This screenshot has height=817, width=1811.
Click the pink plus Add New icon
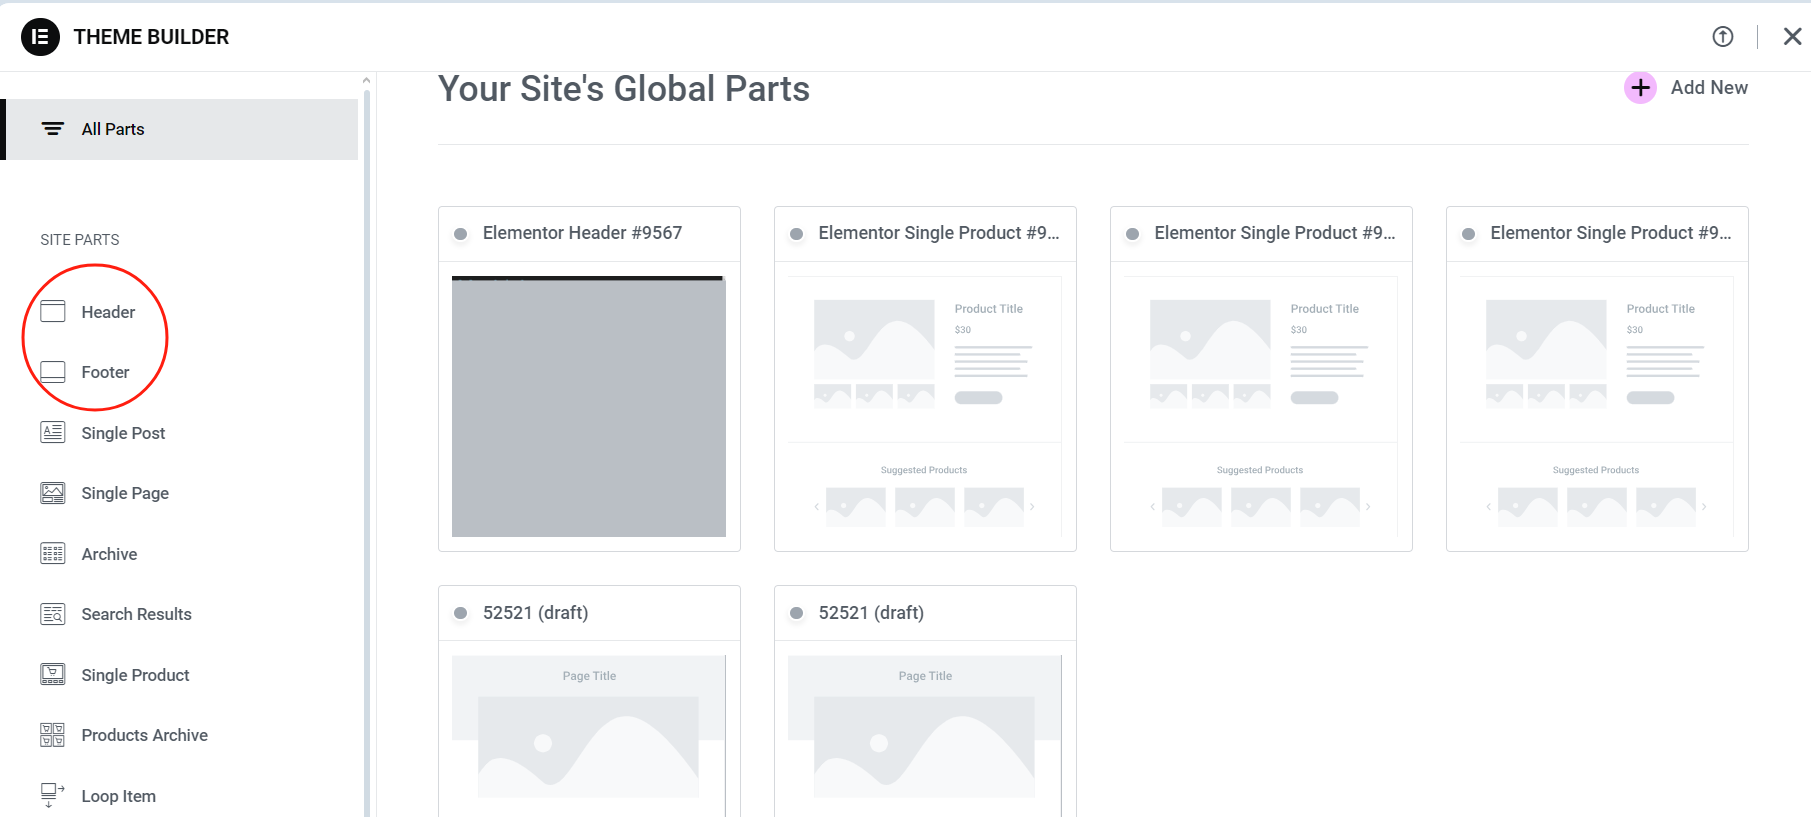pos(1640,88)
